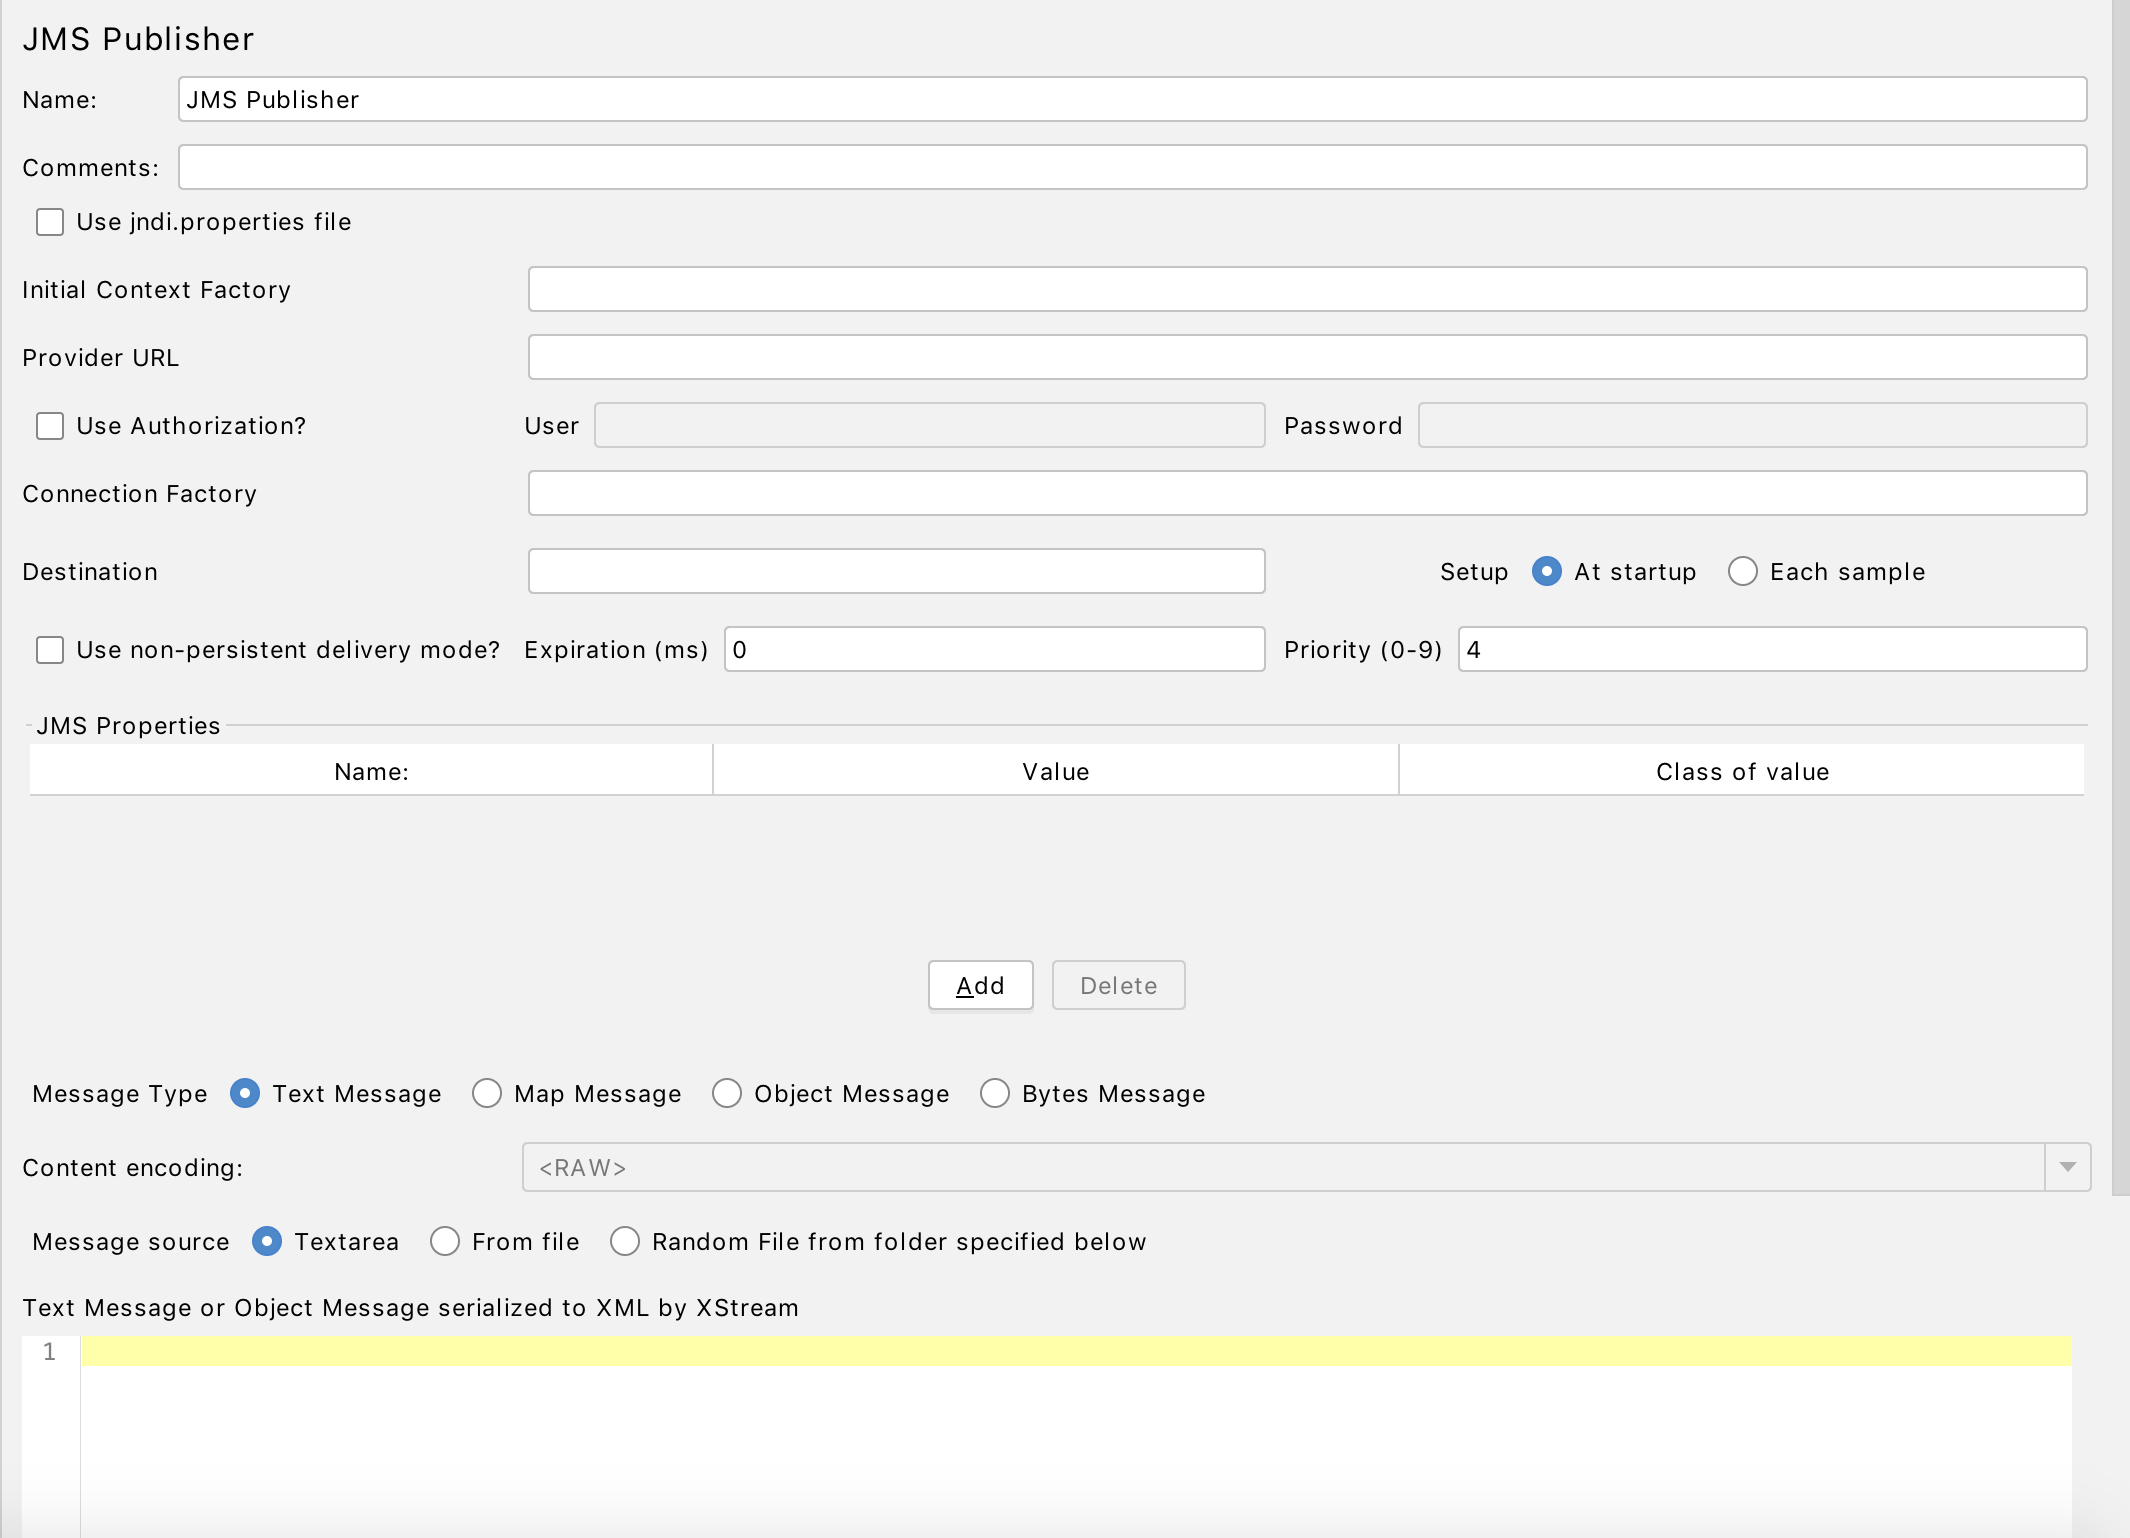Viewport: 2130px width, 1538px height.
Task: Click the Priority (0-9) field
Action: pyautogui.click(x=1771, y=650)
